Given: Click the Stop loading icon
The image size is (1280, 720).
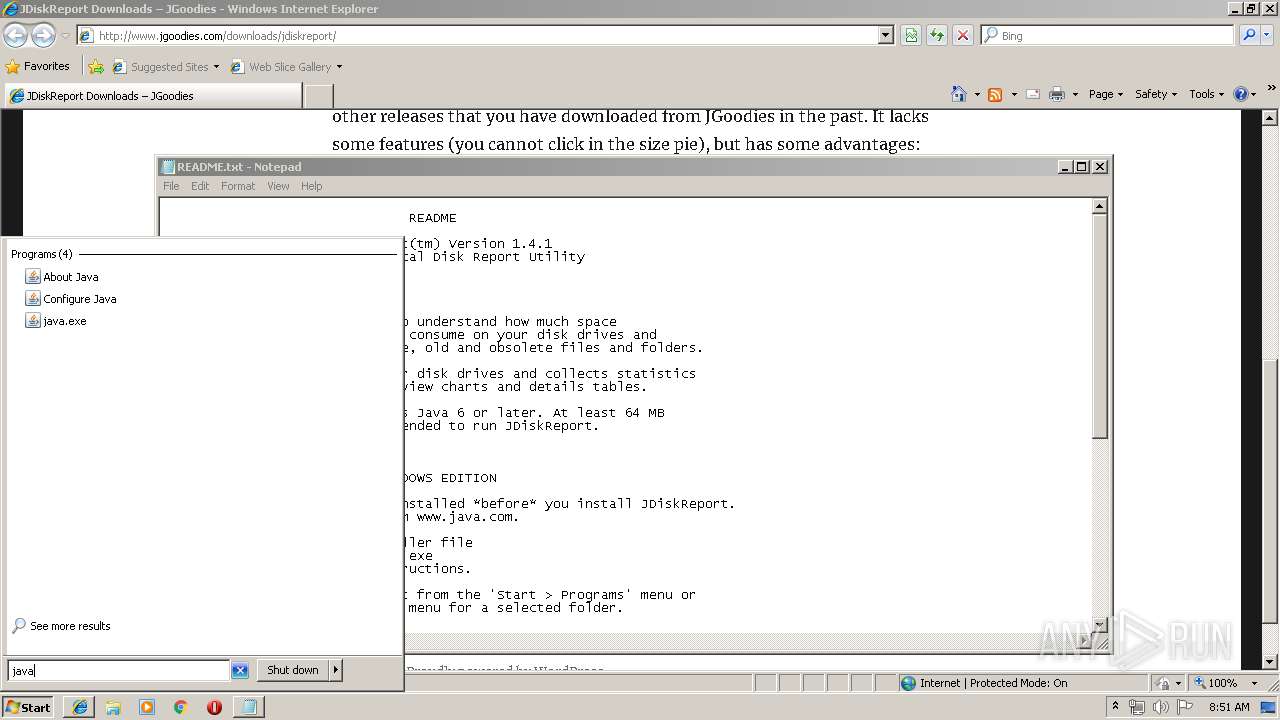Looking at the screenshot, I should pyautogui.click(x=962, y=35).
